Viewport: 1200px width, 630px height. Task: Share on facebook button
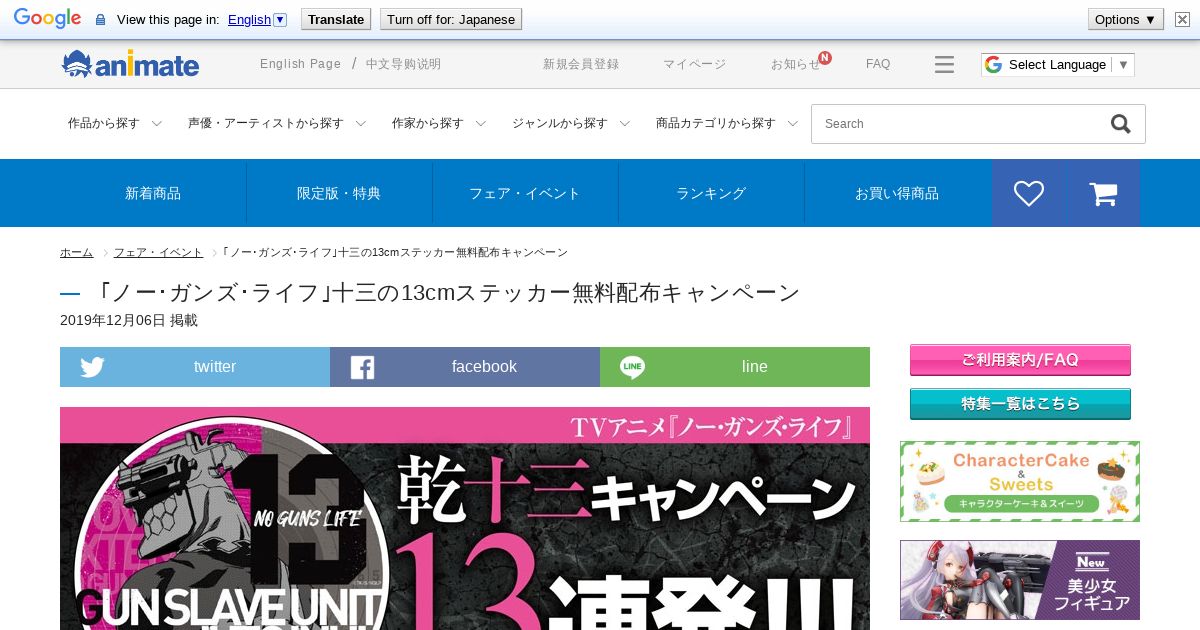click(x=465, y=367)
